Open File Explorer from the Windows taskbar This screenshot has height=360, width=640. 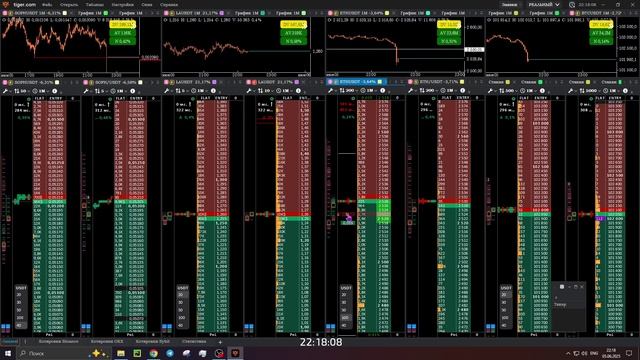coord(121,353)
